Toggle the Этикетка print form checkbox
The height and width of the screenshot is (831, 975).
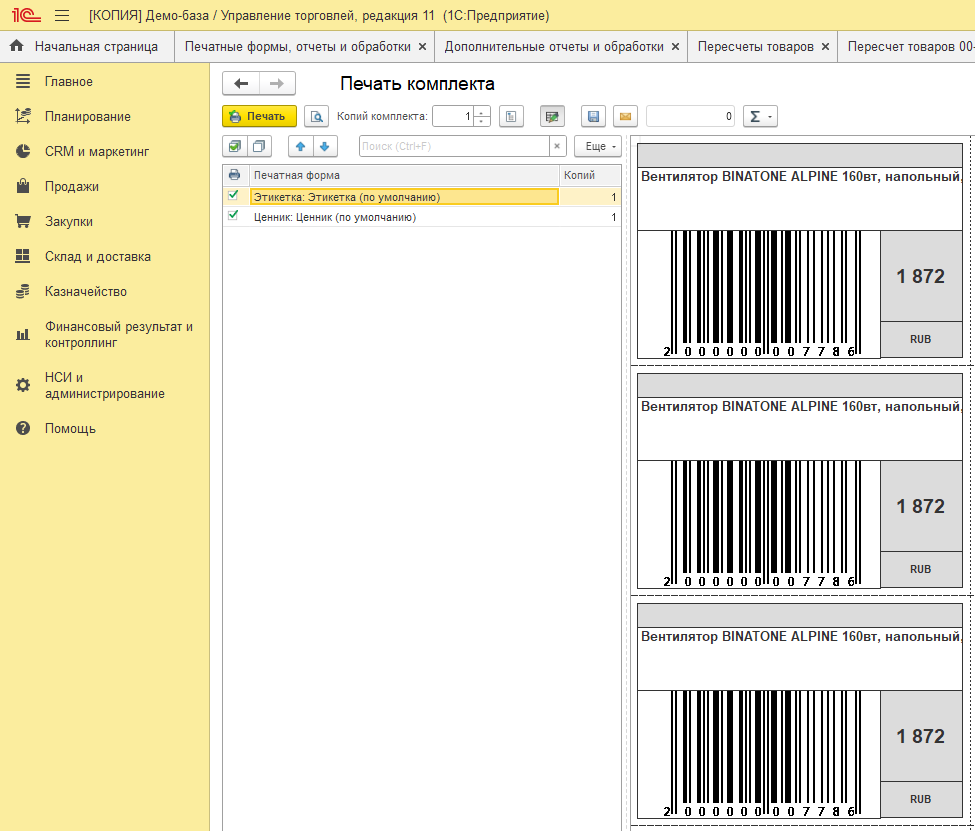click(x=233, y=195)
